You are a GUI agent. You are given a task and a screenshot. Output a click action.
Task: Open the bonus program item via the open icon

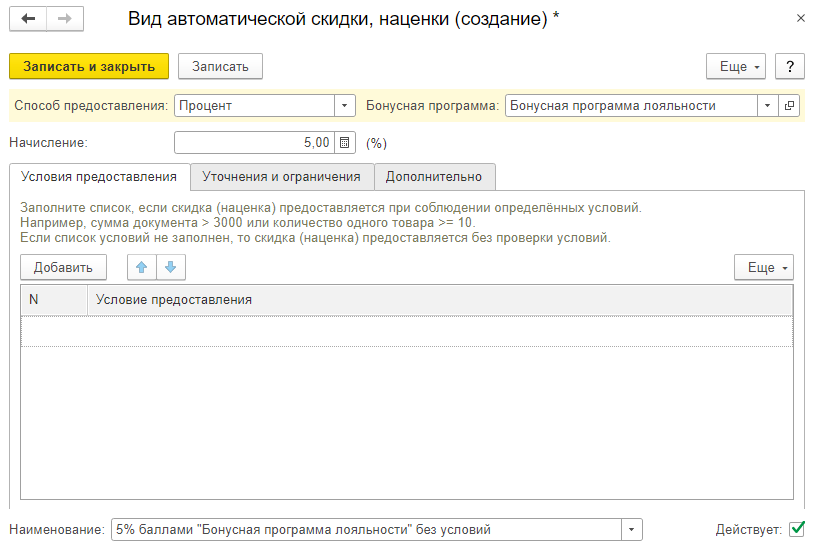[x=789, y=106]
